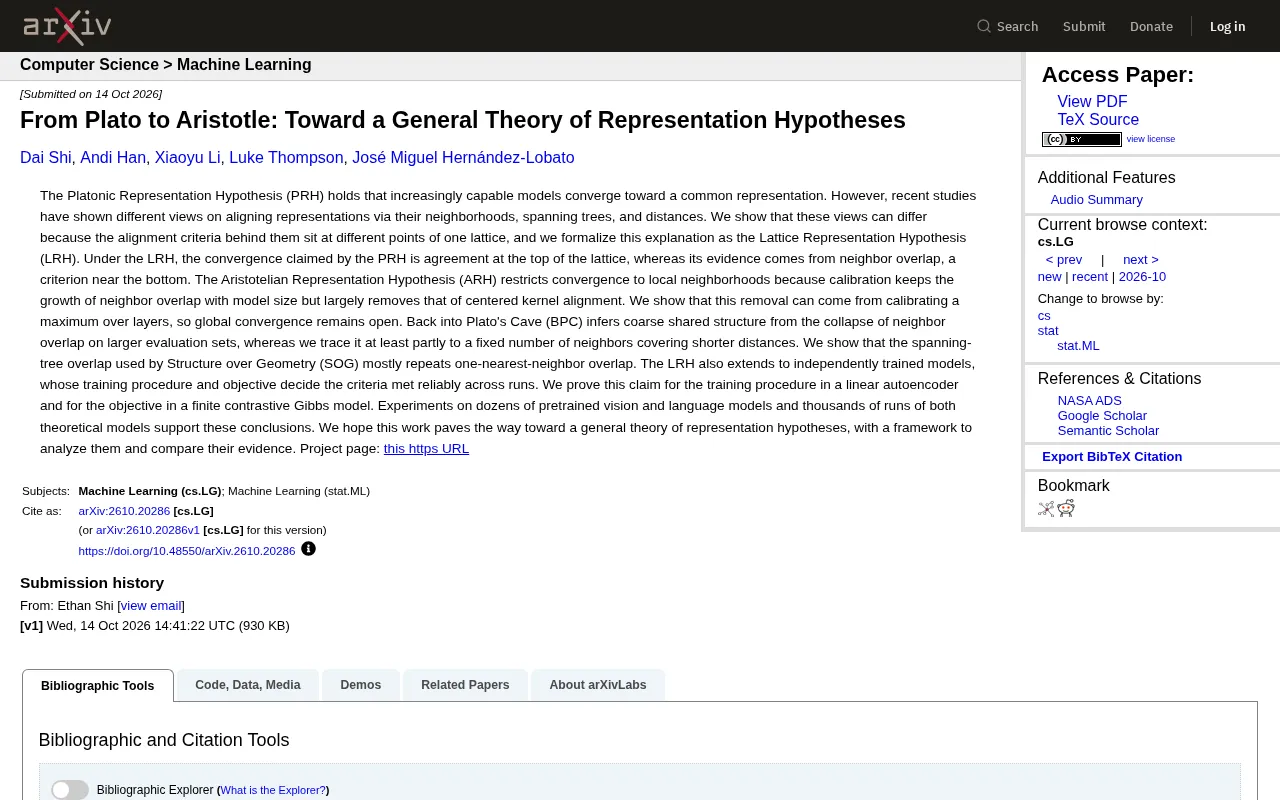This screenshot has width=1280, height=800.
Task: Open Google Scholar citations
Action: tap(1102, 416)
